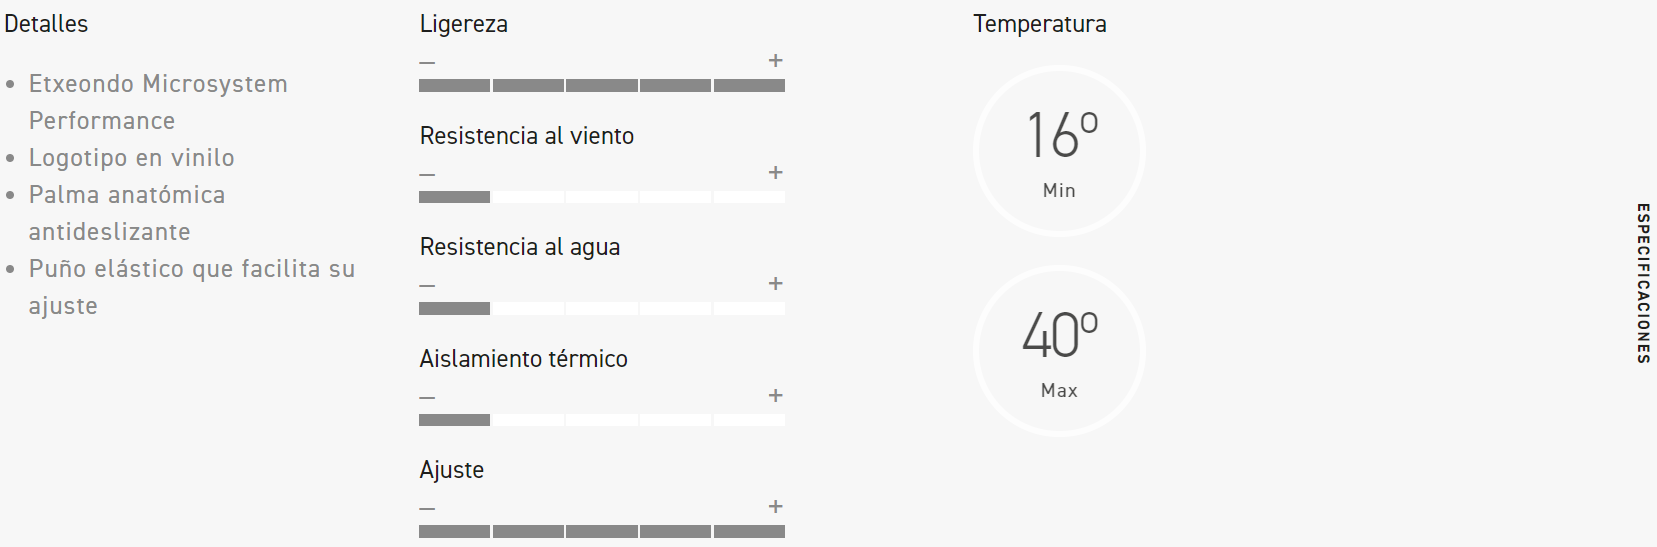Image resolution: width=1657 pixels, height=547 pixels.
Task: Click the minus icon above Ligereza bar
Action: [x=428, y=63]
